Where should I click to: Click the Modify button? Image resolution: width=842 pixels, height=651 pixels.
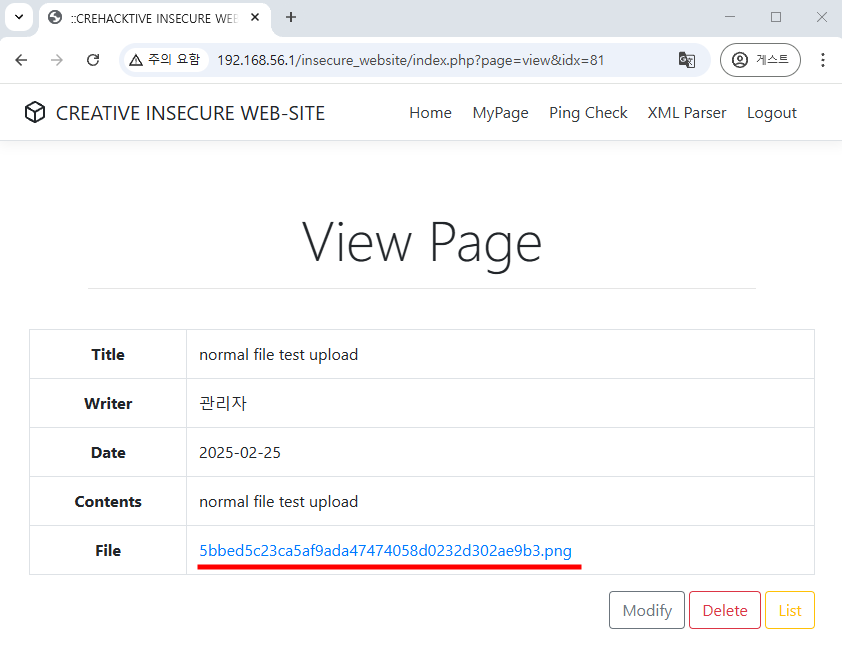coord(647,610)
